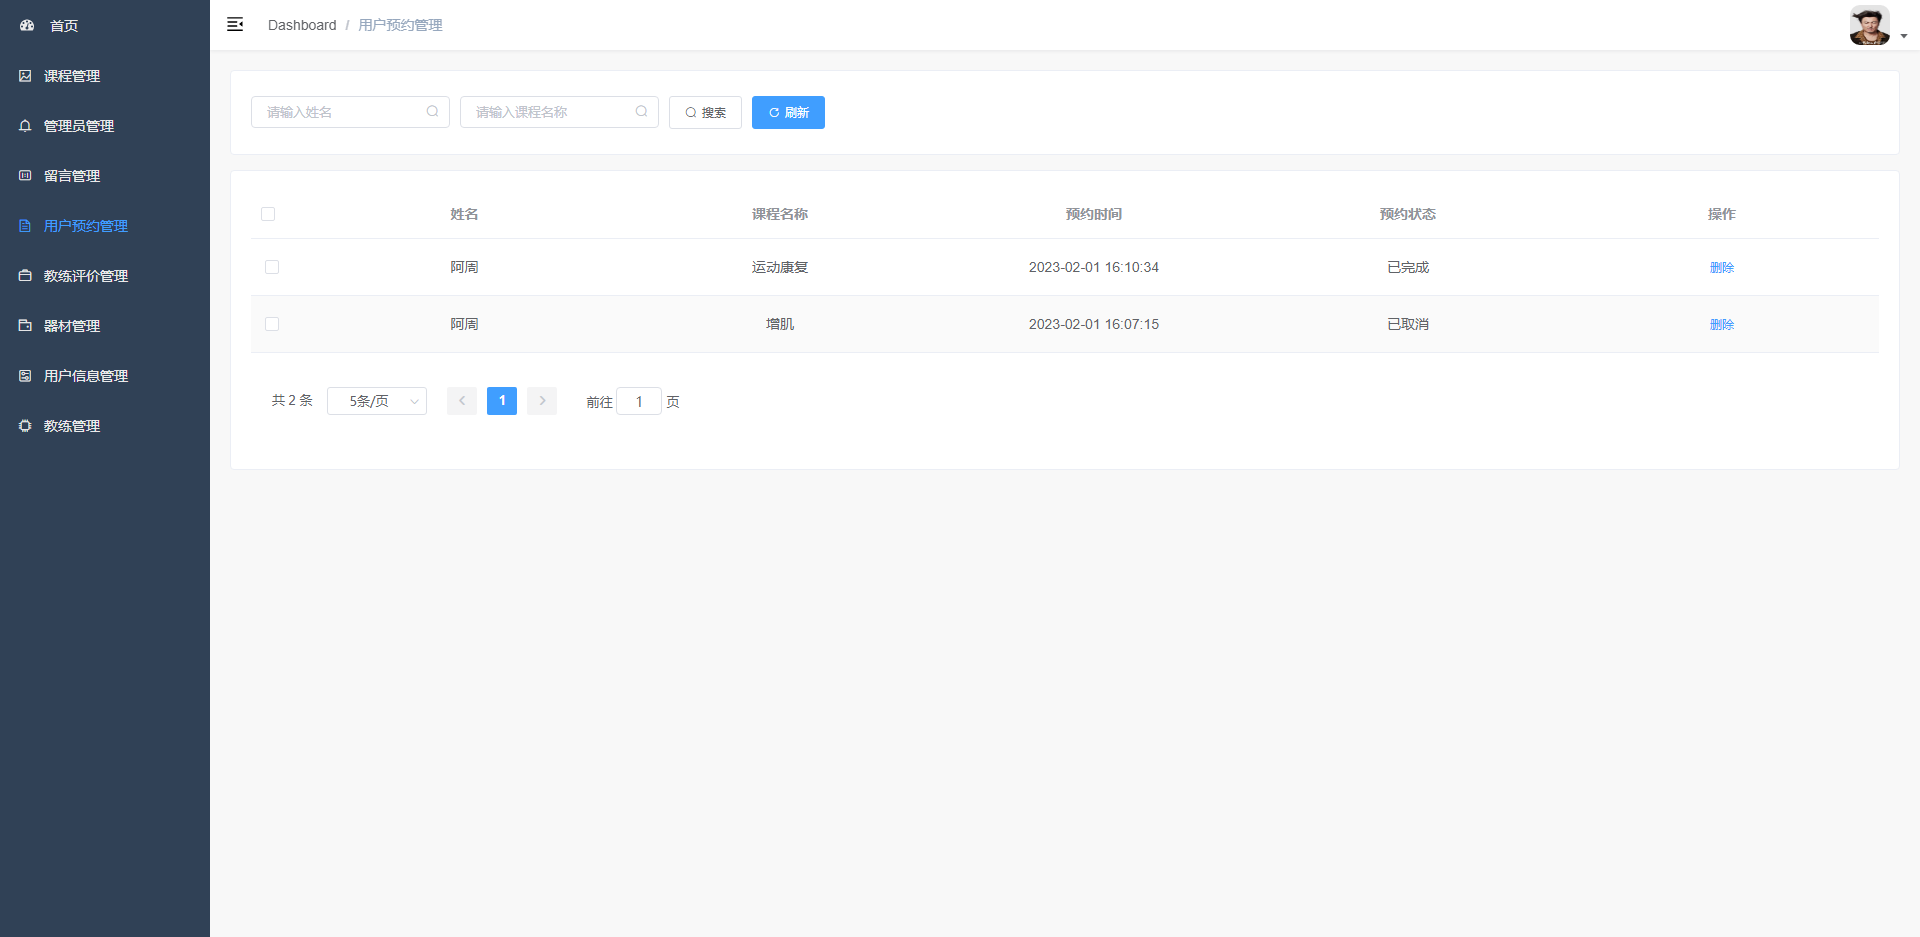
Task: Click the dashboard icon beside 首页
Action: [x=27, y=26]
